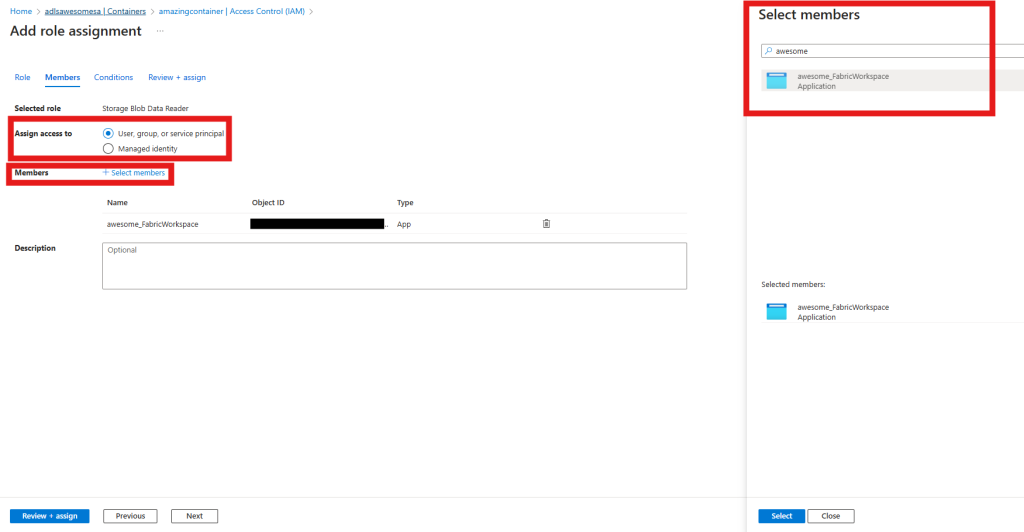Click the Review + assign button
The height and width of the screenshot is (532, 1024).
pos(50,516)
